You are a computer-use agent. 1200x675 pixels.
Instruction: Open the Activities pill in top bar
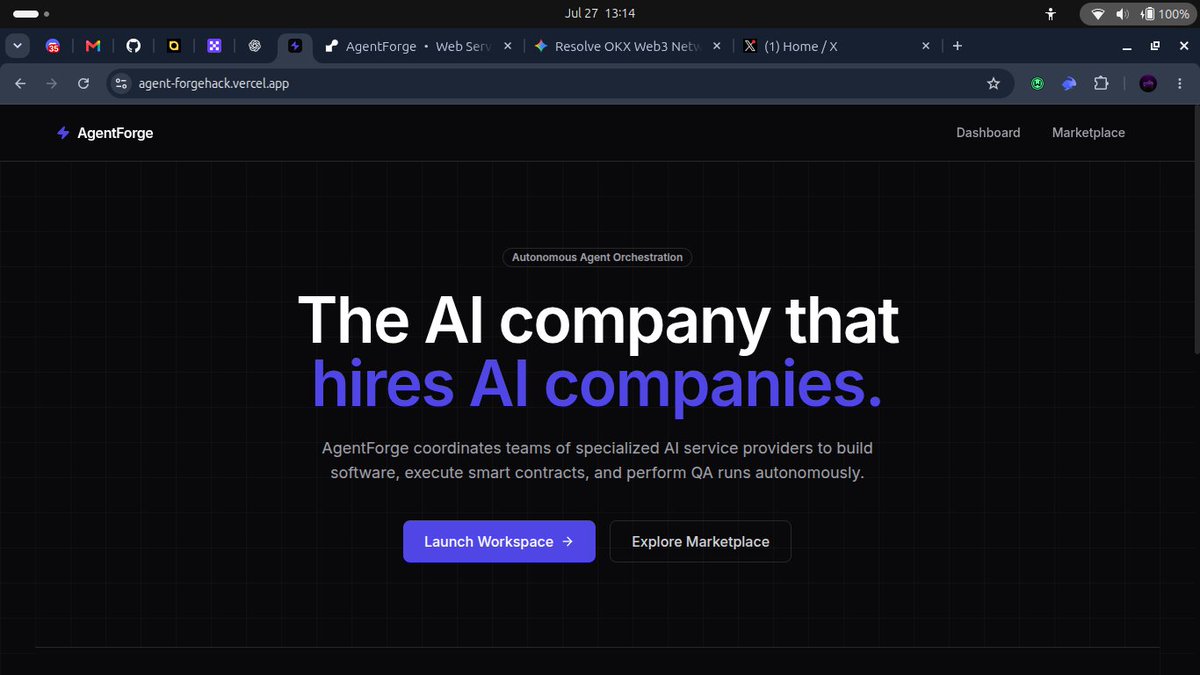30,14
